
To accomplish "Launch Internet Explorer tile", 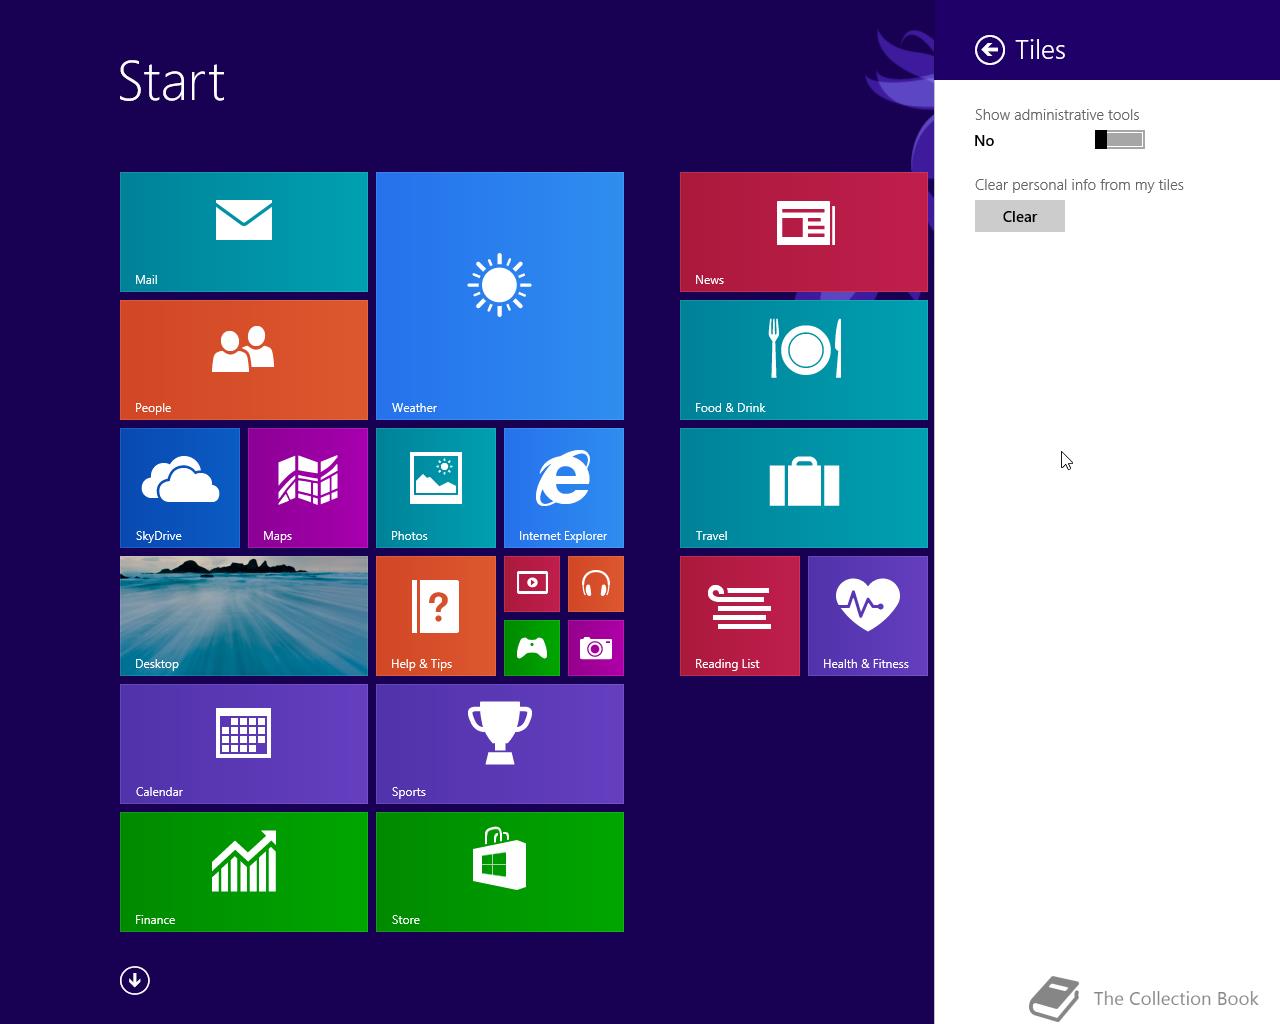I will click(x=564, y=488).
